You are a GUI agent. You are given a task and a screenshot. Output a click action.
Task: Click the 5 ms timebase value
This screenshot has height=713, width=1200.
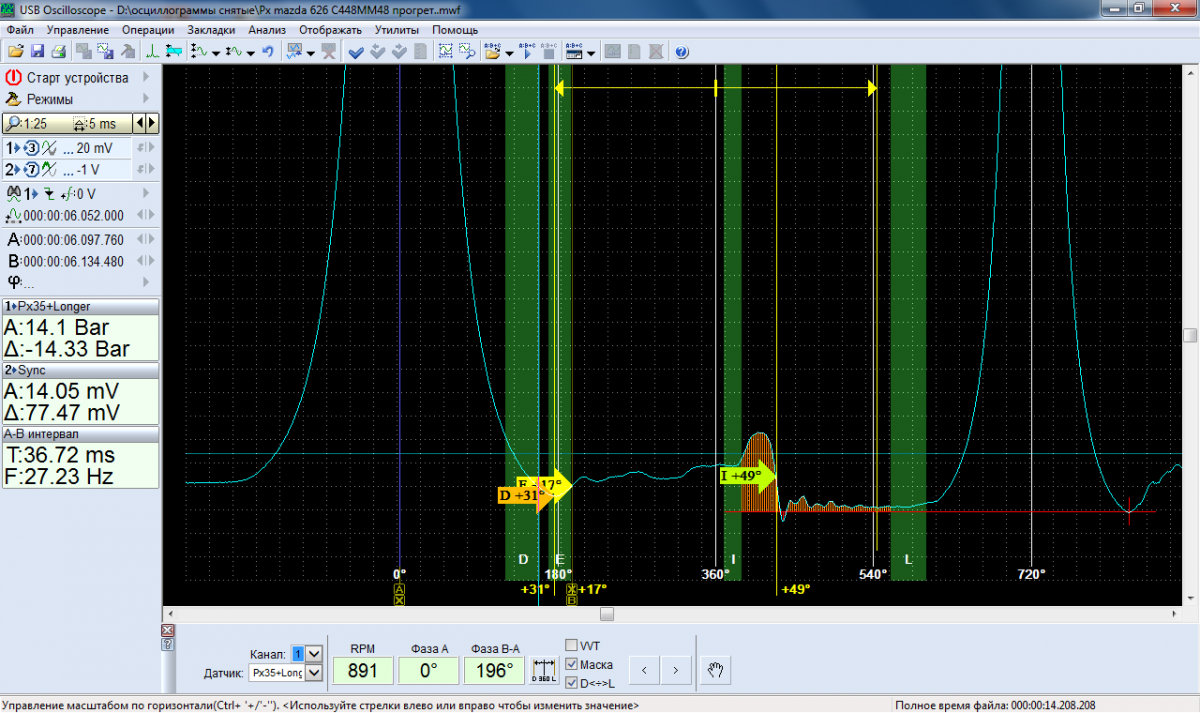(x=101, y=123)
